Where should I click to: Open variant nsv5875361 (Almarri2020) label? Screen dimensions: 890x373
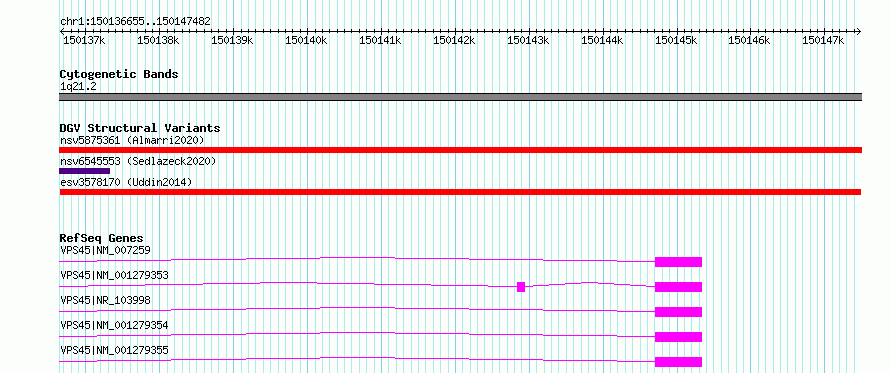click(x=132, y=140)
